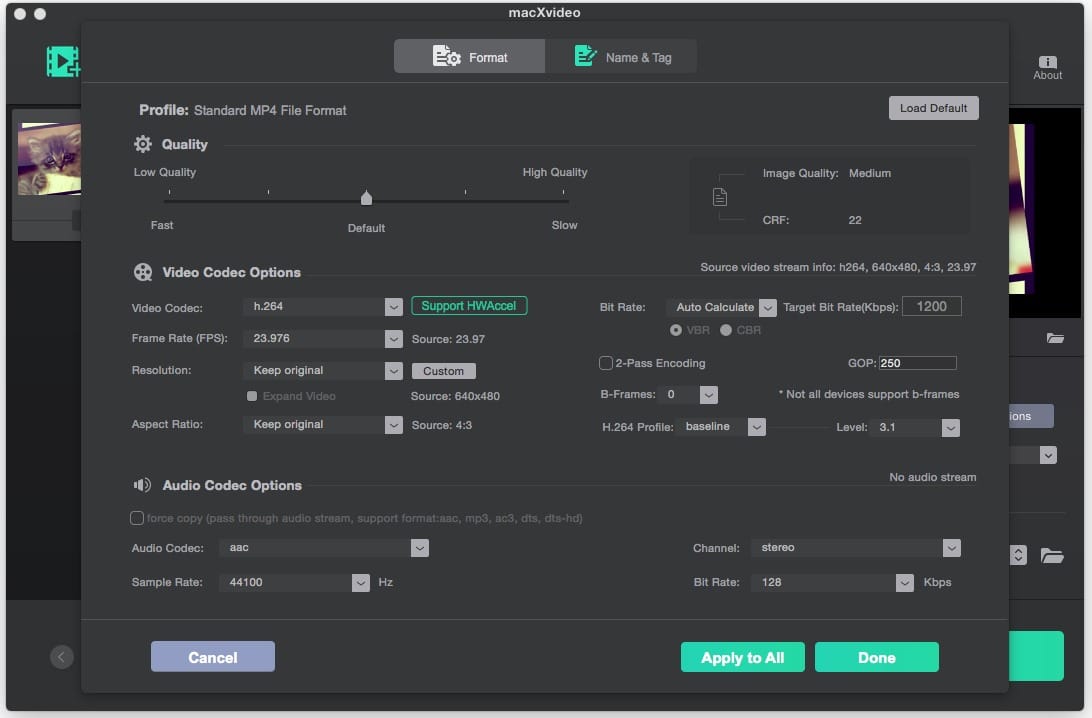Select the Format tab
Viewport: 1092px width, 718px height.
pyautogui.click(x=470, y=57)
